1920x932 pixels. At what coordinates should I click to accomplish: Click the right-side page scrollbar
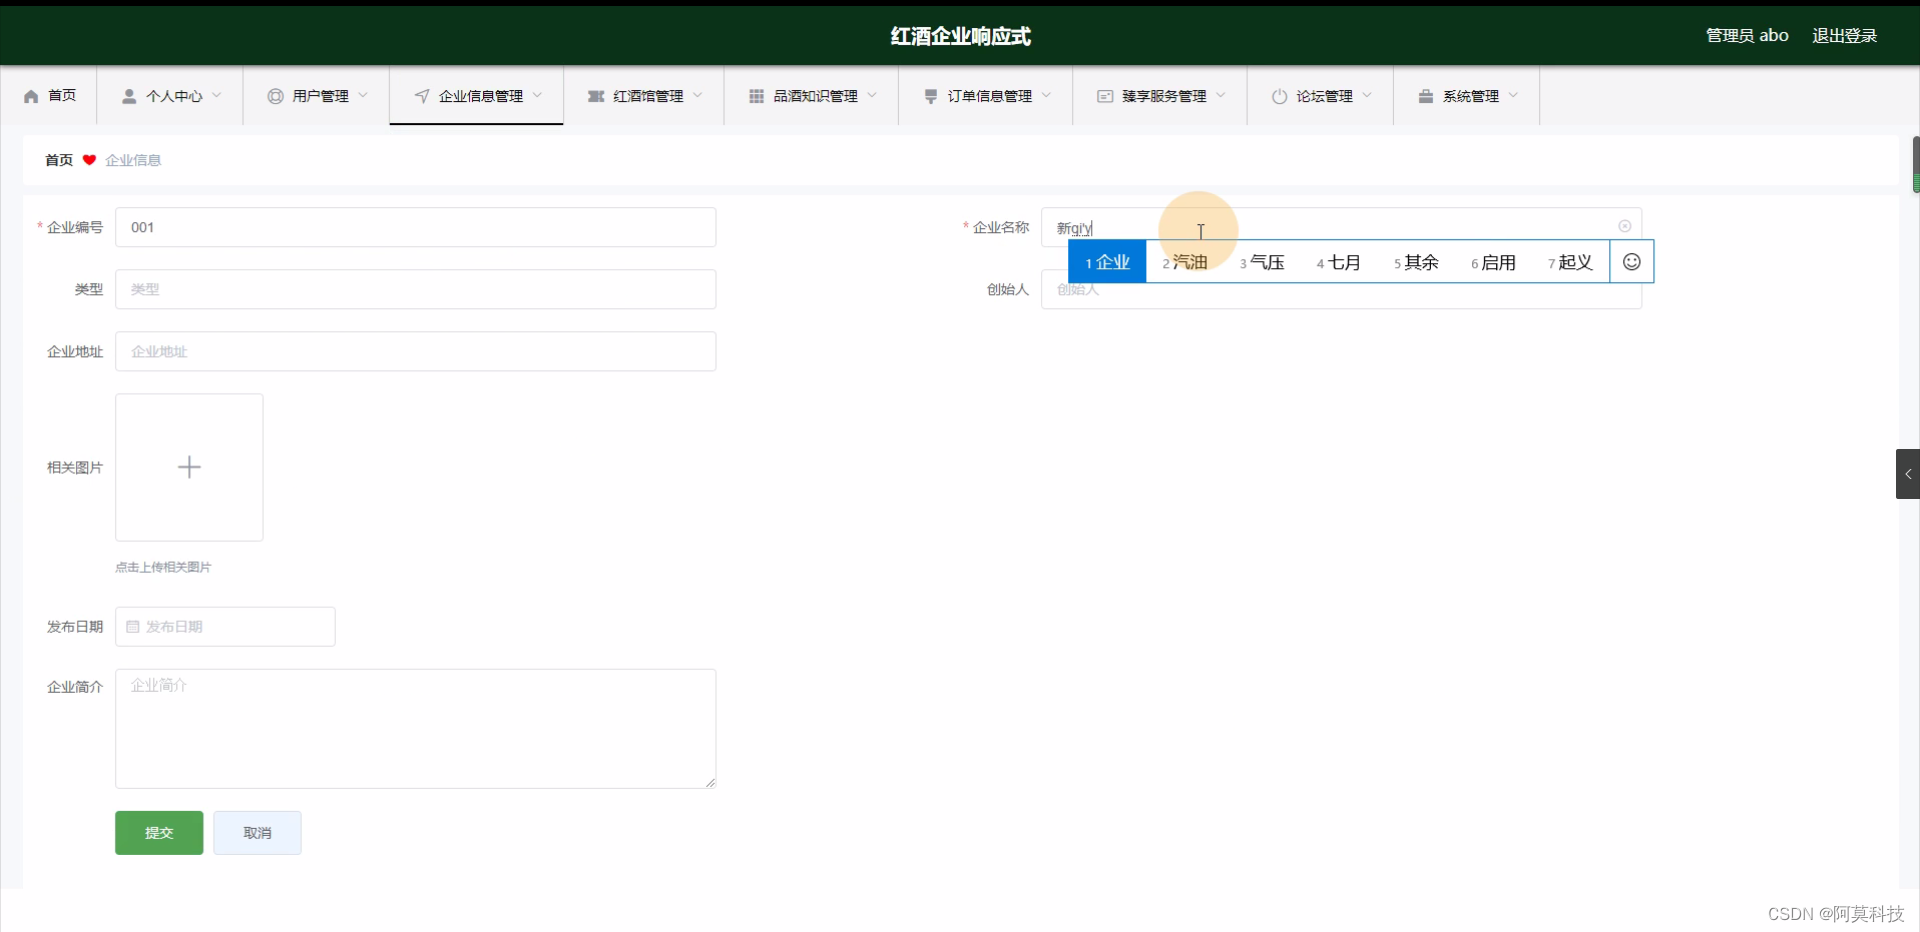tap(1916, 163)
